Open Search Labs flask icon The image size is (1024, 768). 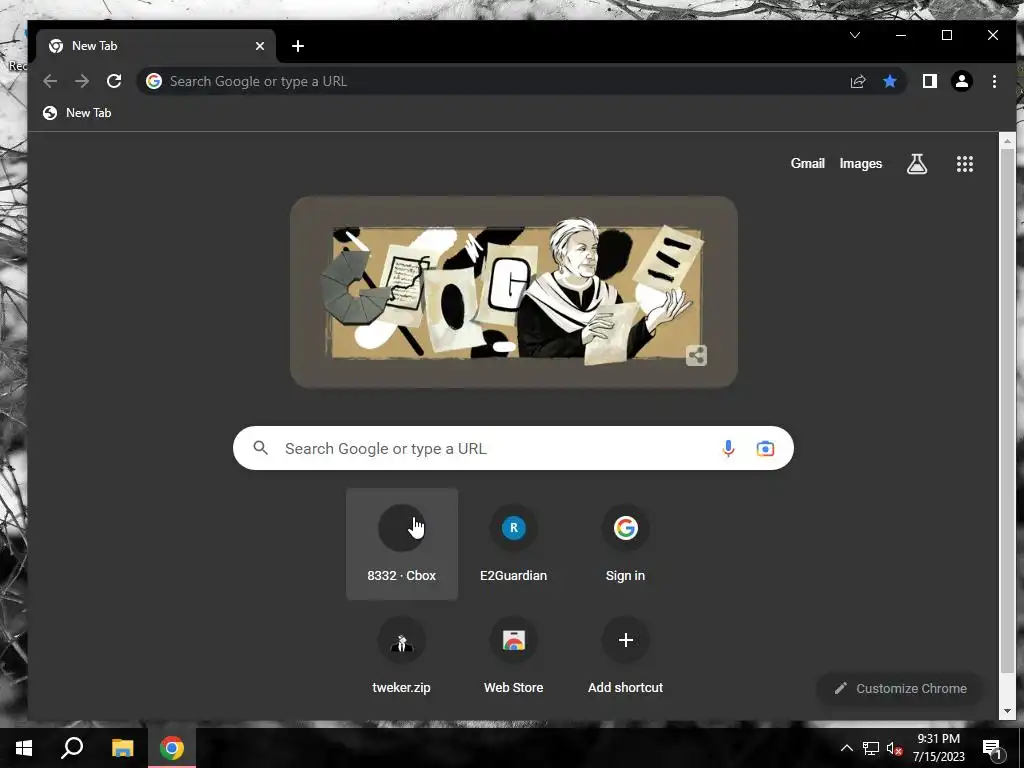(917, 164)
